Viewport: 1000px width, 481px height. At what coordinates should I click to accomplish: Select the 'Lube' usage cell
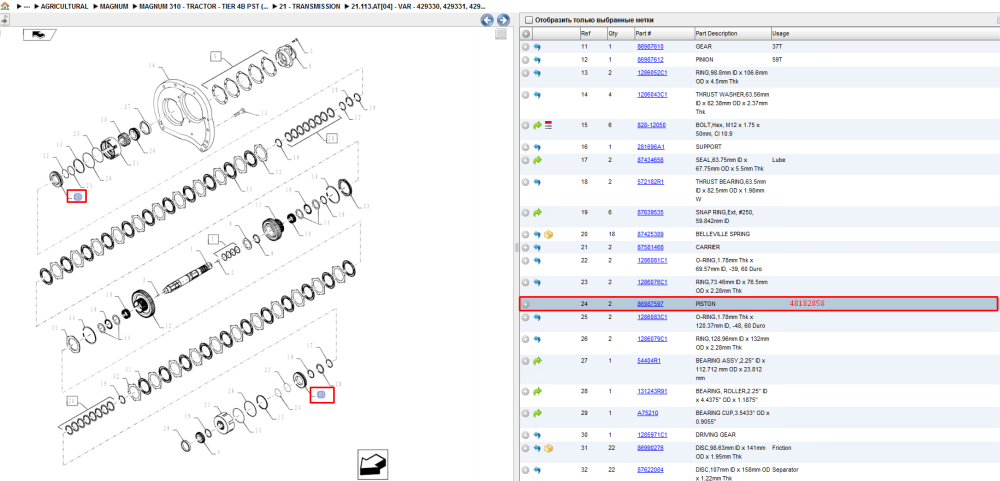point(777,160)
